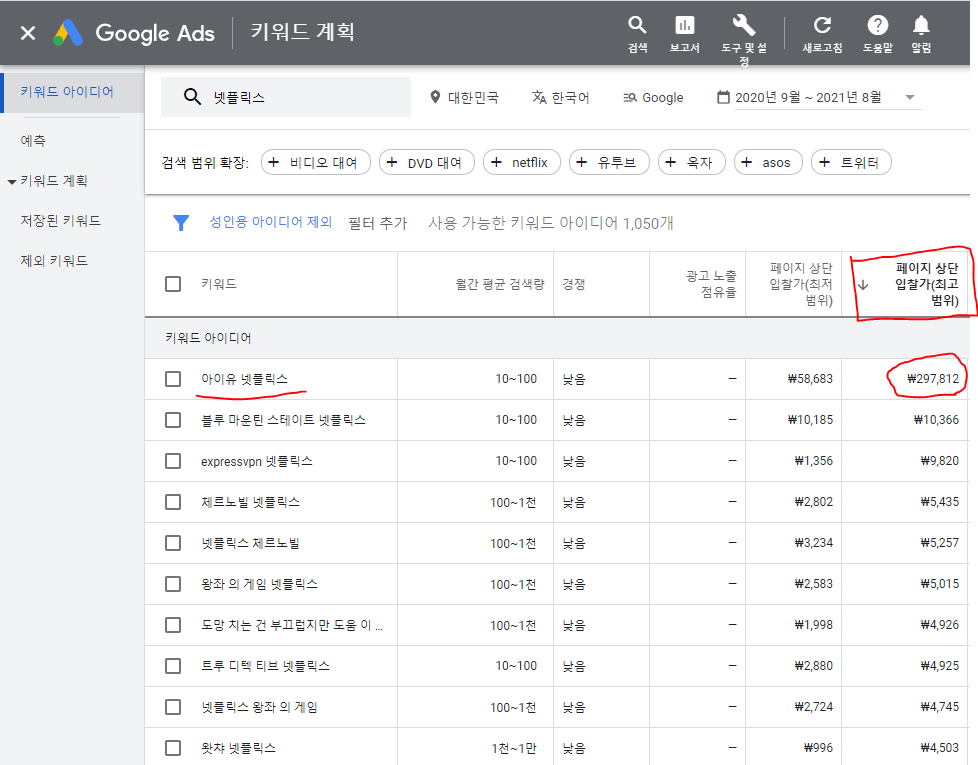Click the keyword expressvpn 넷플릭스
Viewport: 978px width, 765px height.
pyautogui.click(x=256, y=461)
